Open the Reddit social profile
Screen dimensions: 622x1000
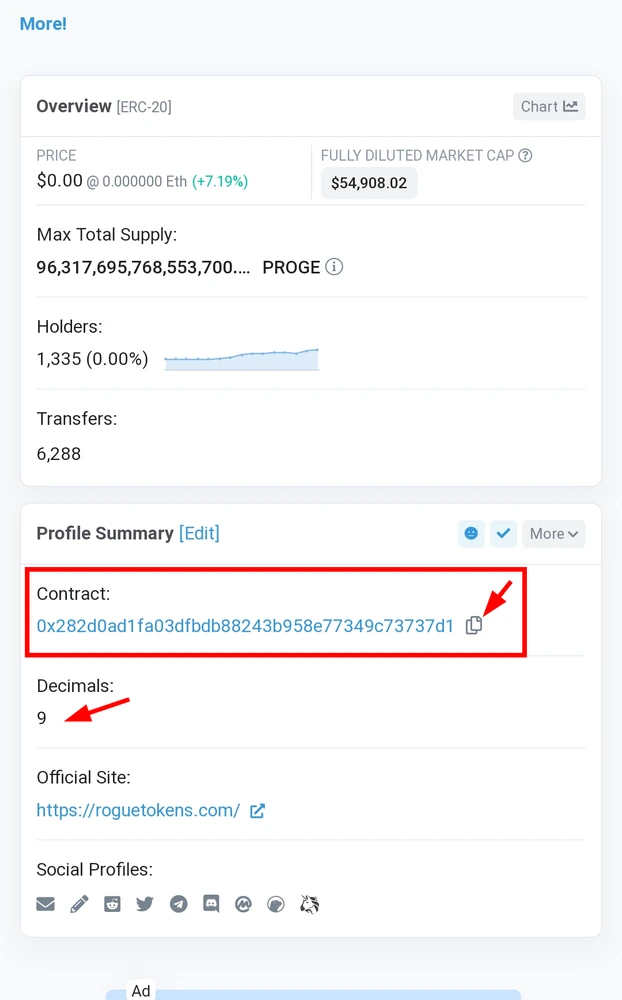click(112, 904)
